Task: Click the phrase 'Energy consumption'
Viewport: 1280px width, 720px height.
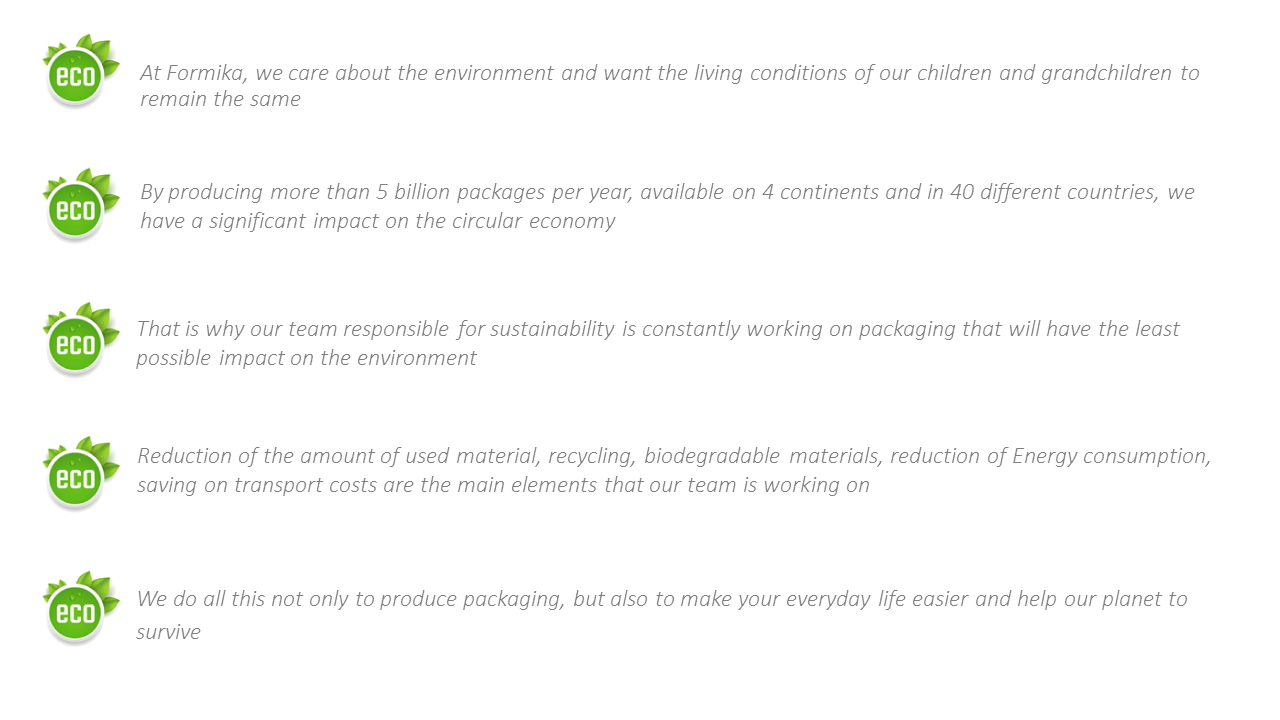Action: [x=1110, y=456]
